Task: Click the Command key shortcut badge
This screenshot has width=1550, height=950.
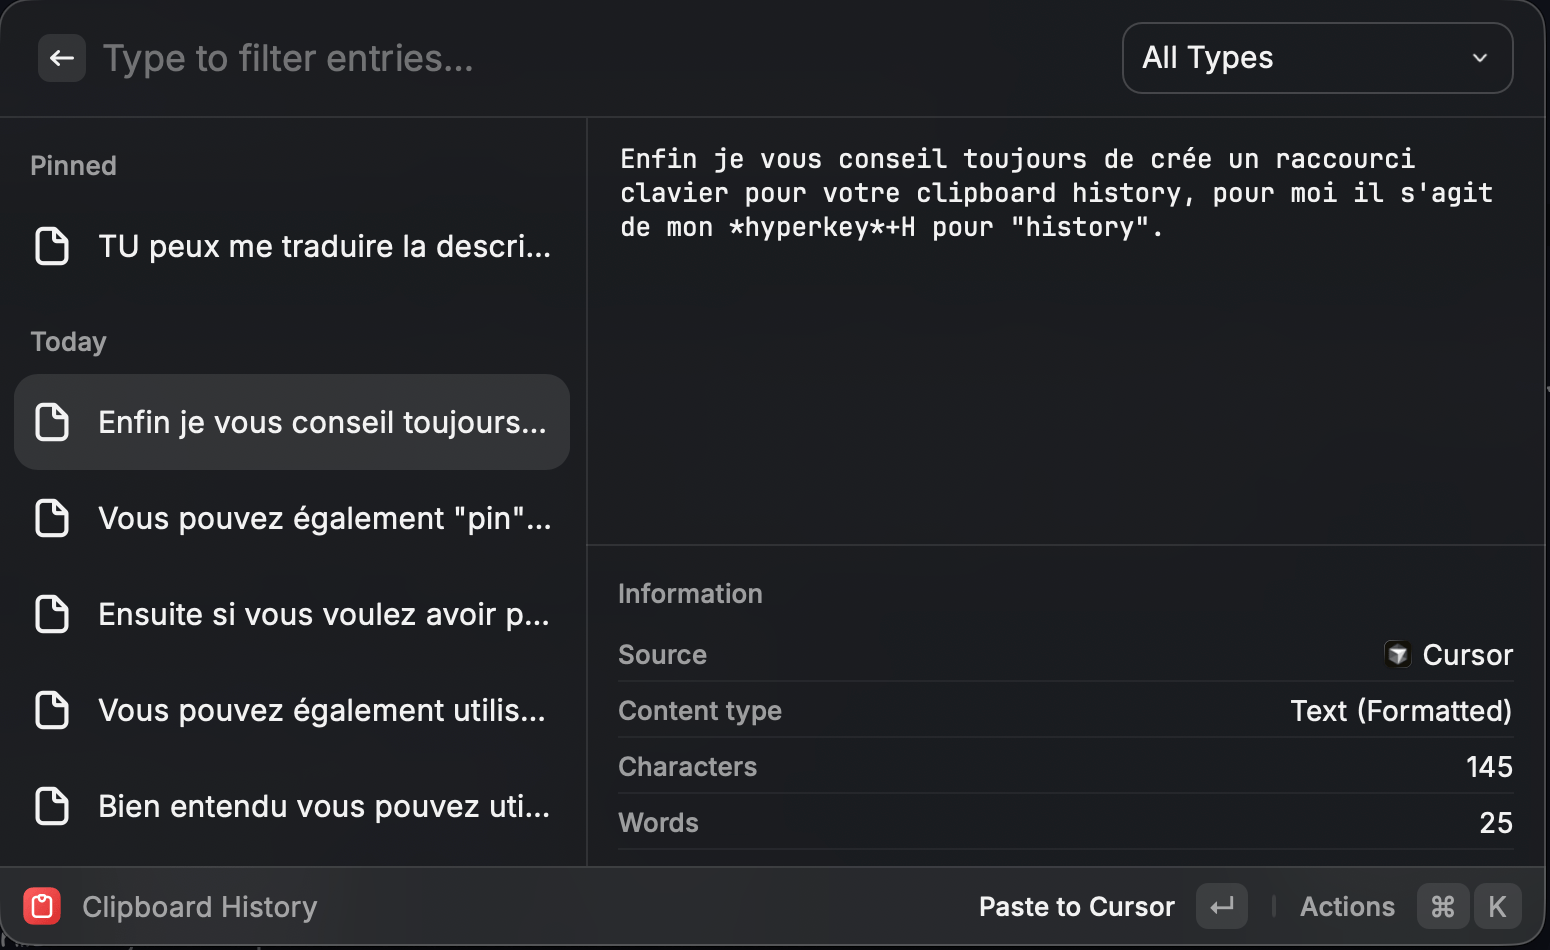Action: coord(1442,907)
